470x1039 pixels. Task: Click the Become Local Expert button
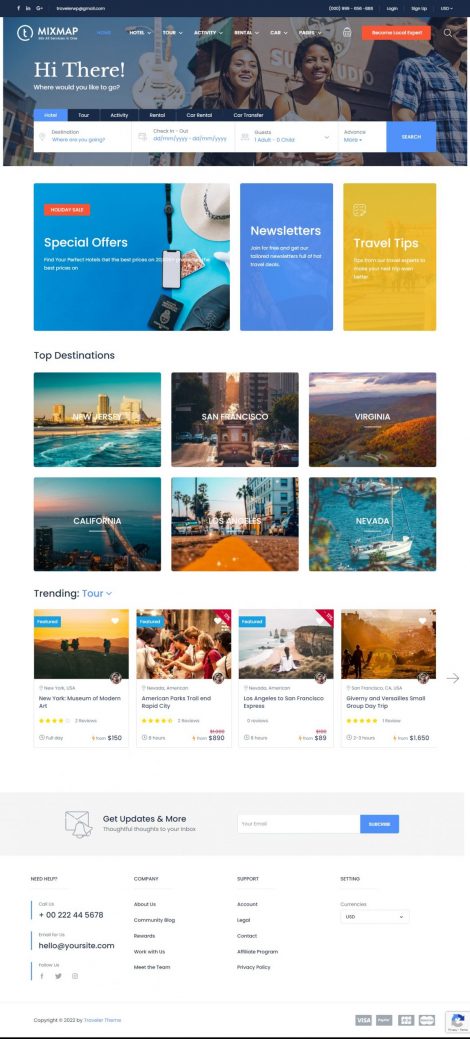pyautogui.click(x=396, y=32)
